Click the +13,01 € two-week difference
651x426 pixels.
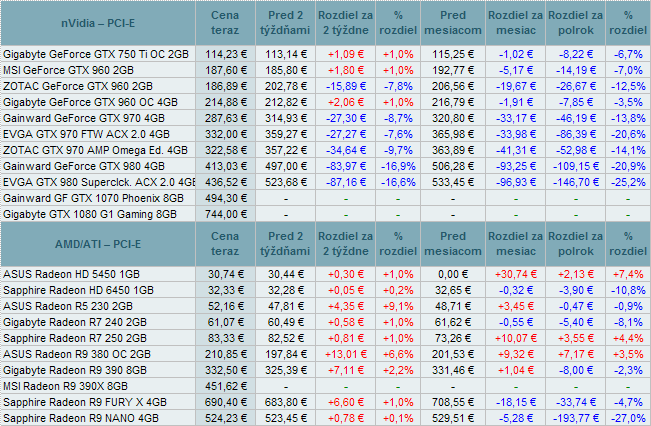point(346,354)
